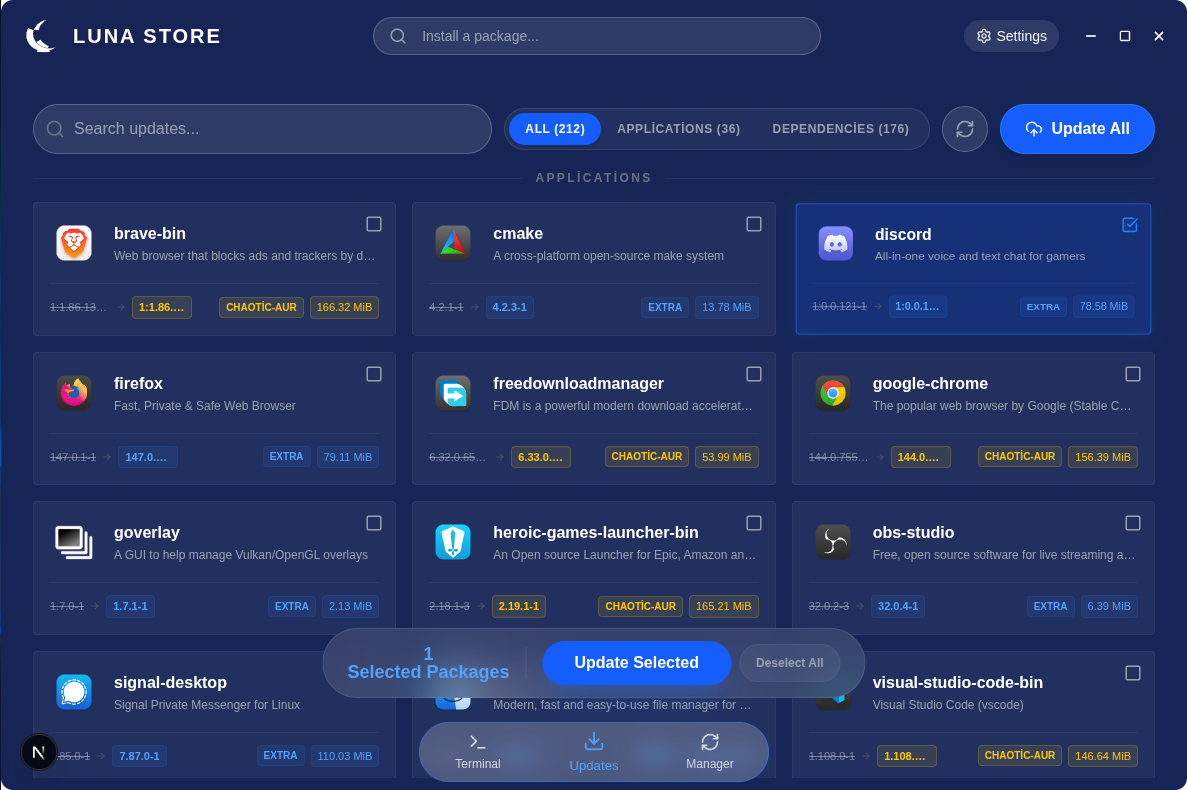This screenshot has height=790, width=1187.
Task: Click the brave-bin CHAOTIC-AUR repo badge
Action: (261, 307)
